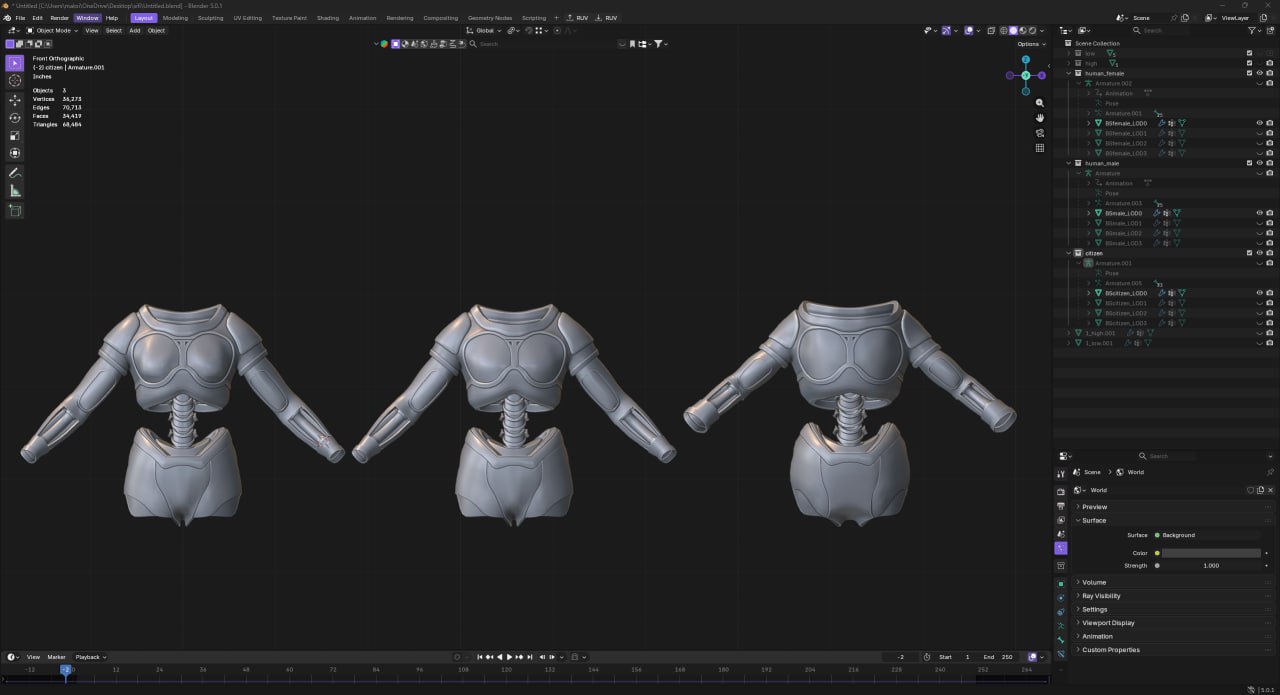The image size is (1280, 695).
Task: Expand the Ray Visibility section
Action: [1101, 596]
